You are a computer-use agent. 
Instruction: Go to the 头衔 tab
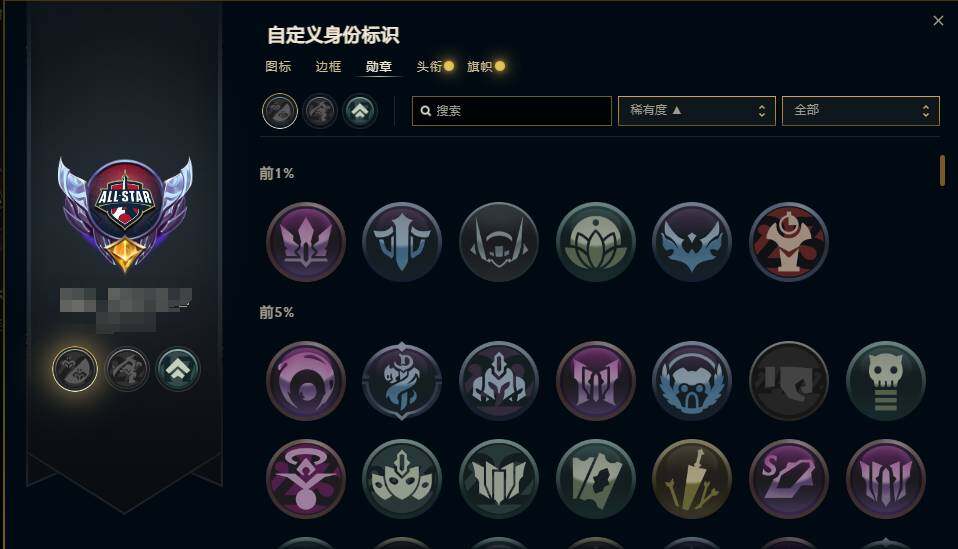[x=429, y=66]
